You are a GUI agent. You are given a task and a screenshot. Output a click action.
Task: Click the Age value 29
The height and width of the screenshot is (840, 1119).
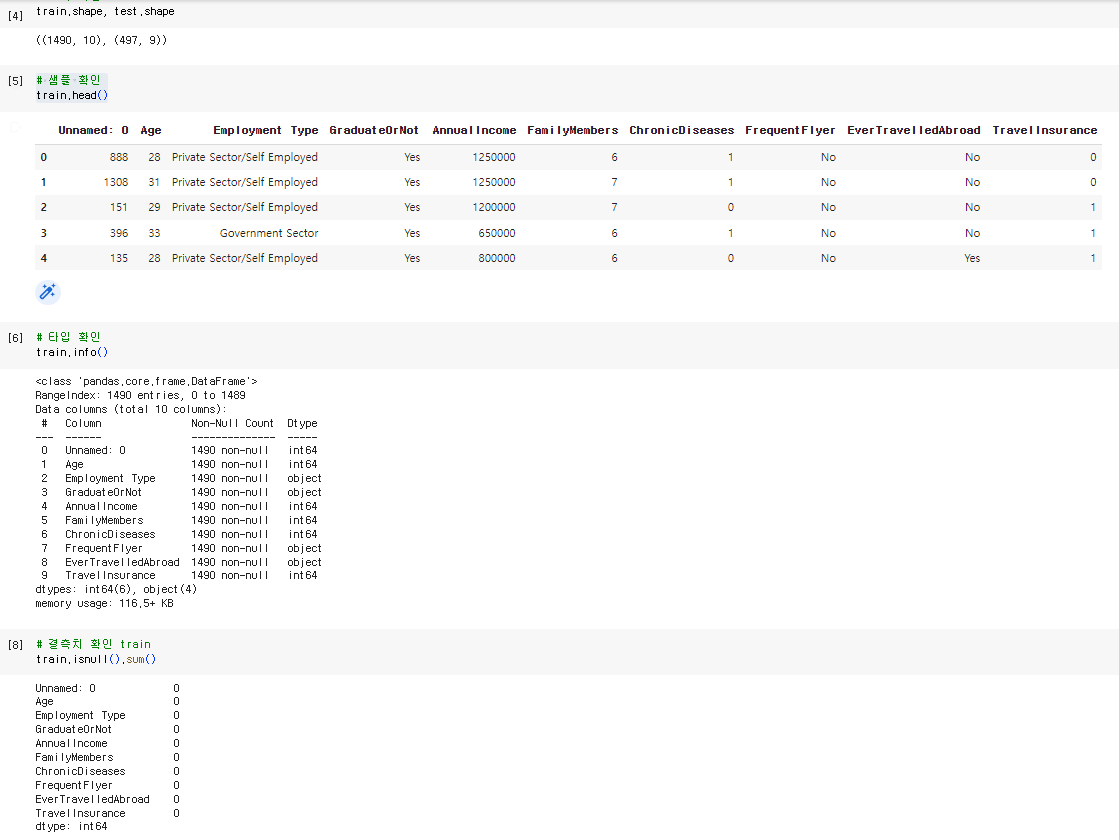click(154, 207)
